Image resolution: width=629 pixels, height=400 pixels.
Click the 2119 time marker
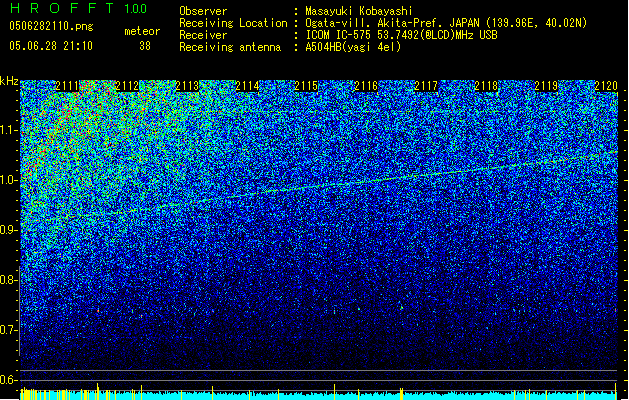click(x=546, y=86)
